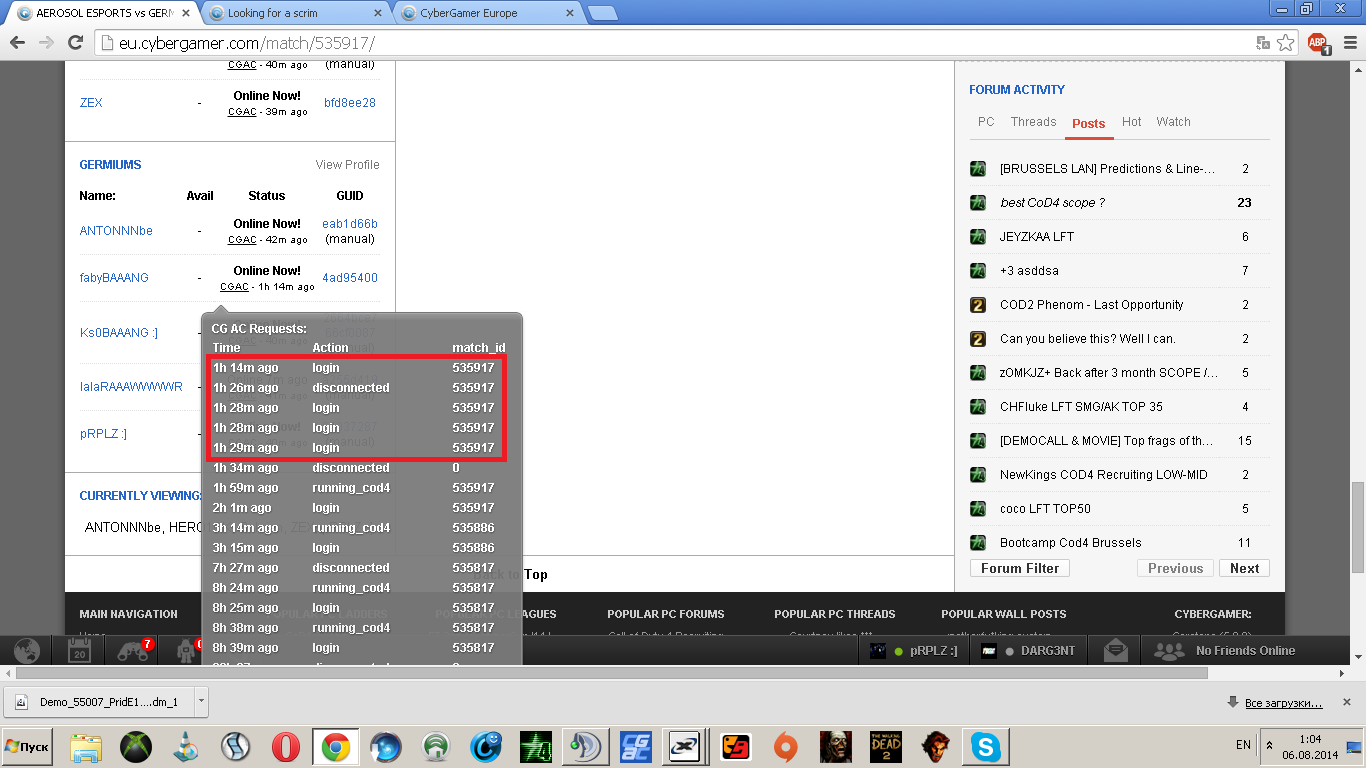This screenshot has height=768, width=1366.
Task: Click GUID 4ad95400 link
Action: pos(350,278)
